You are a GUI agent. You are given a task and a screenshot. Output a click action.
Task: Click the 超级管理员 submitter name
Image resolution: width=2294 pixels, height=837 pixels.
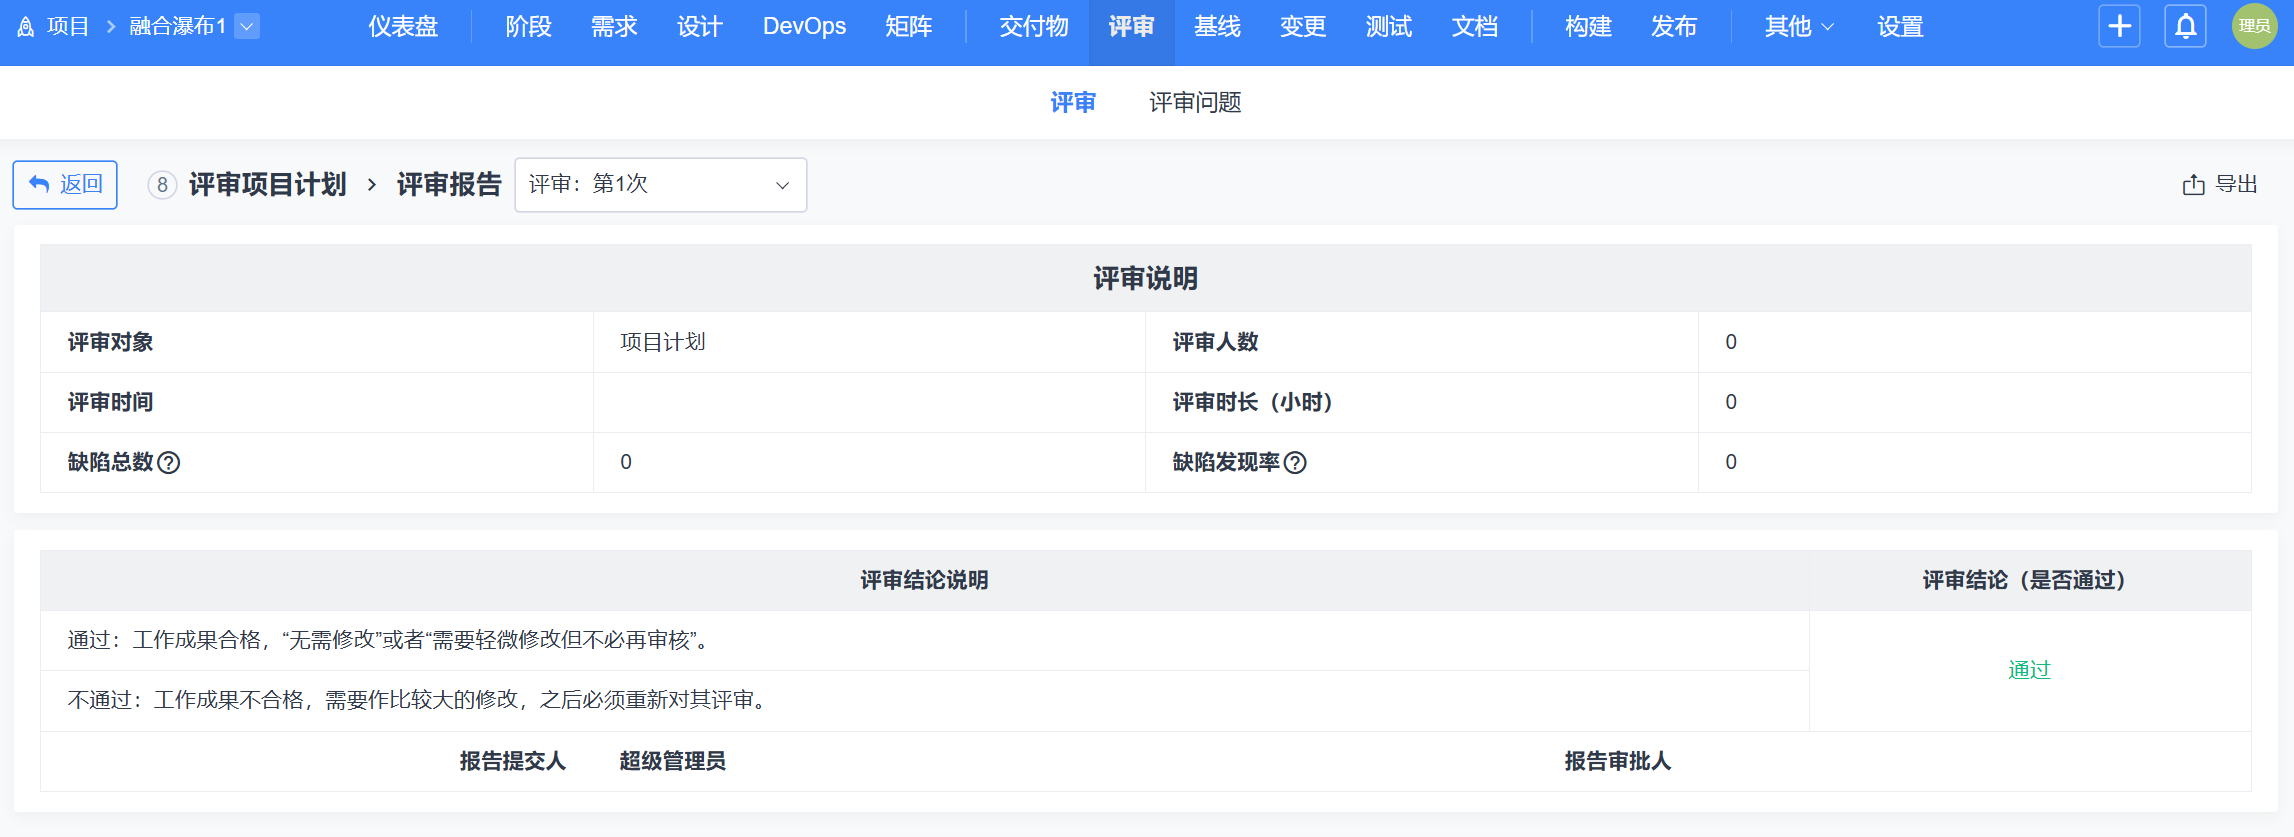click(673, 761)
